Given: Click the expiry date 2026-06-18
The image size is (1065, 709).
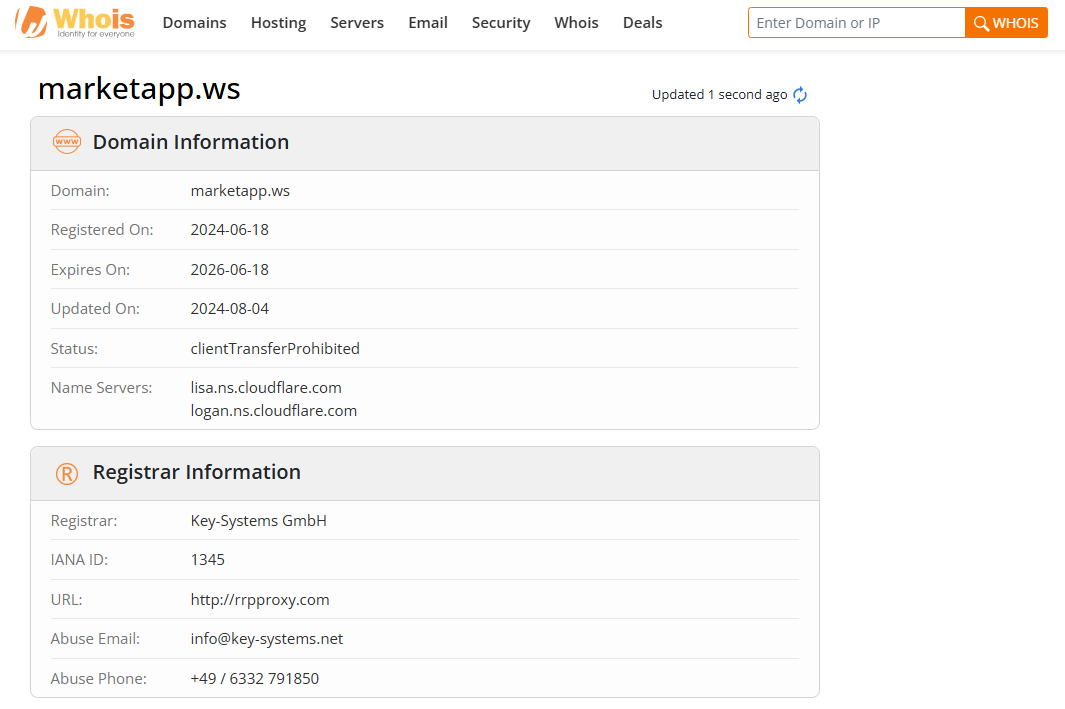Looking at the screenshot, I should [x=230, y=270].
